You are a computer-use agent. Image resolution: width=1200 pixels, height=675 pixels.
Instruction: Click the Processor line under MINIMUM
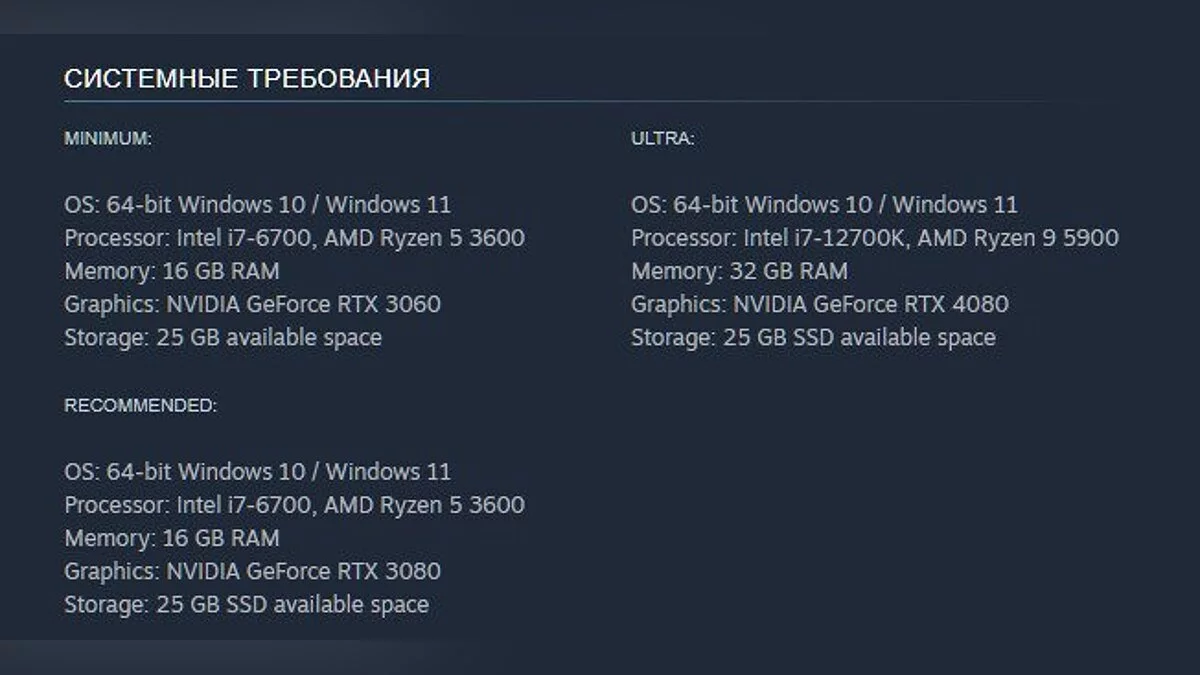[x=294, y=238]
